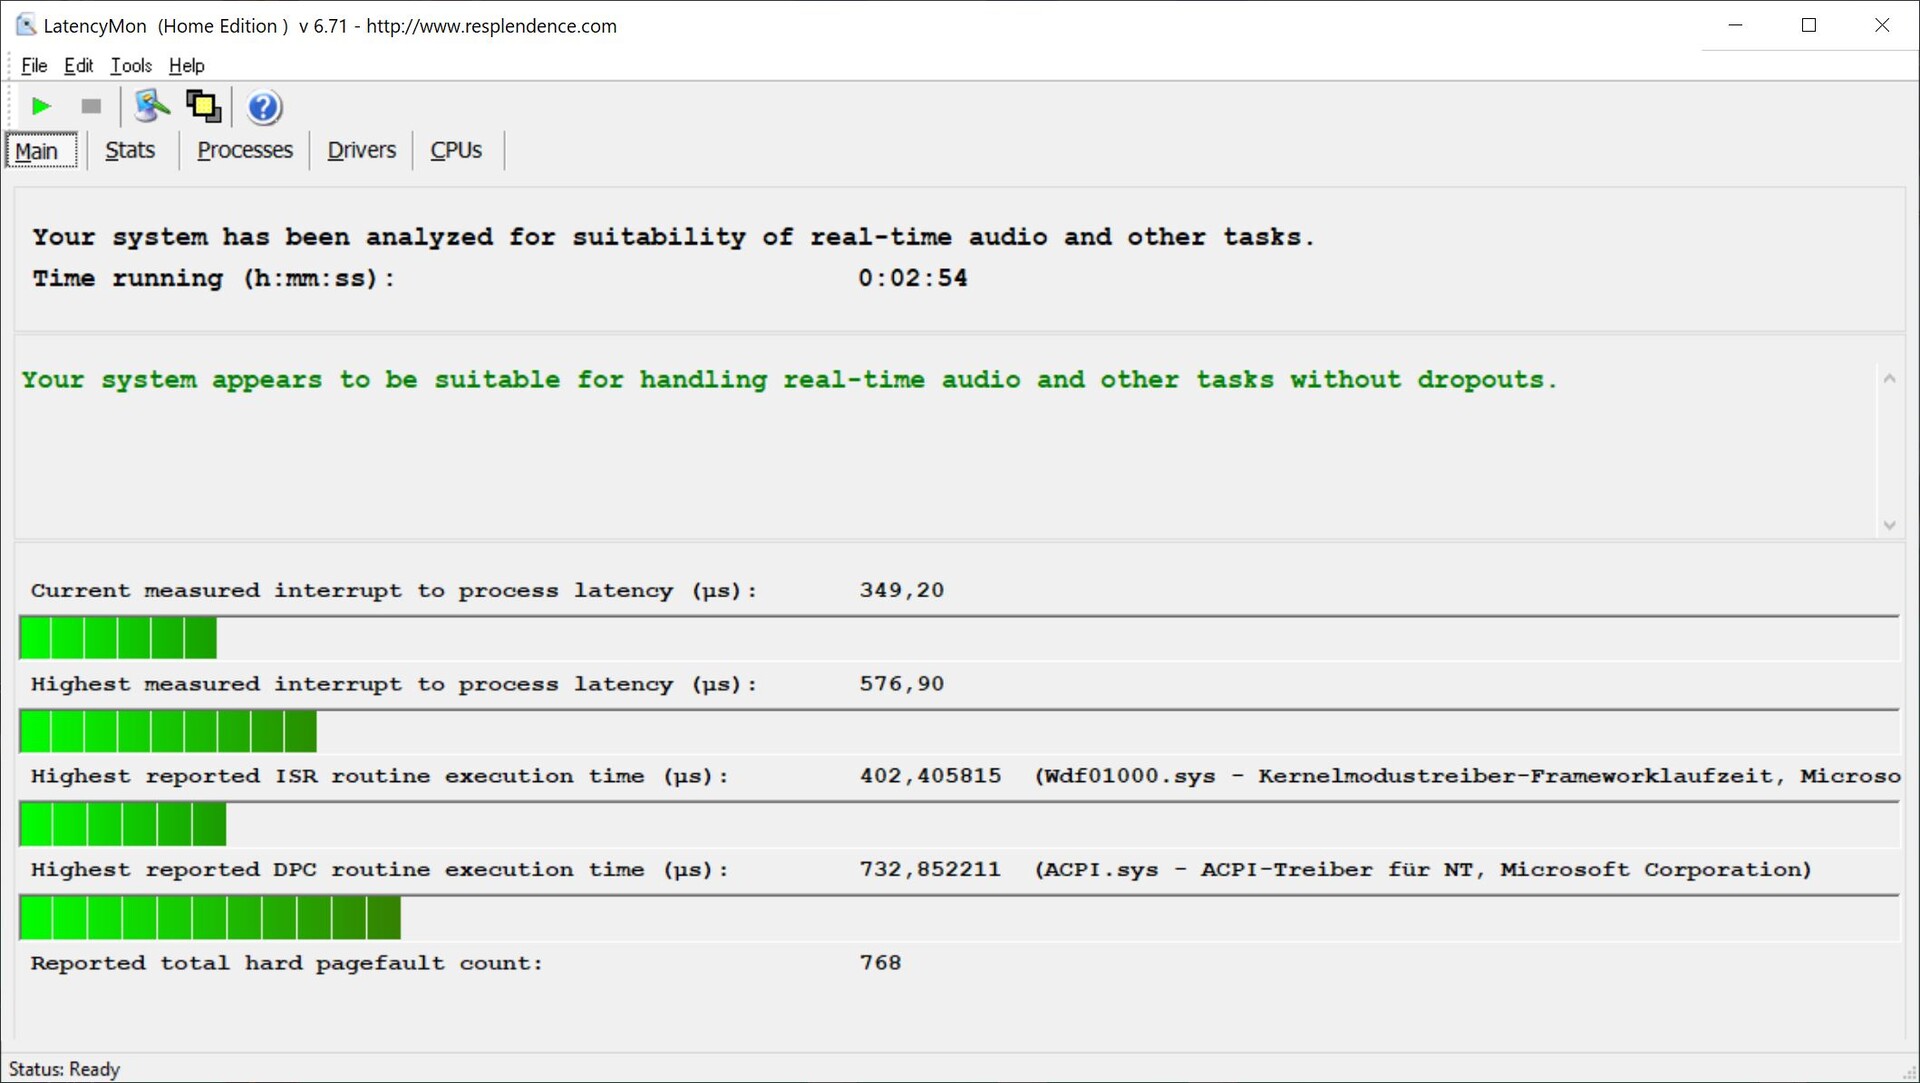Open options via monitor-with-pen icon
This screenshot has width=1920, height=1083.
click(152, 106)
